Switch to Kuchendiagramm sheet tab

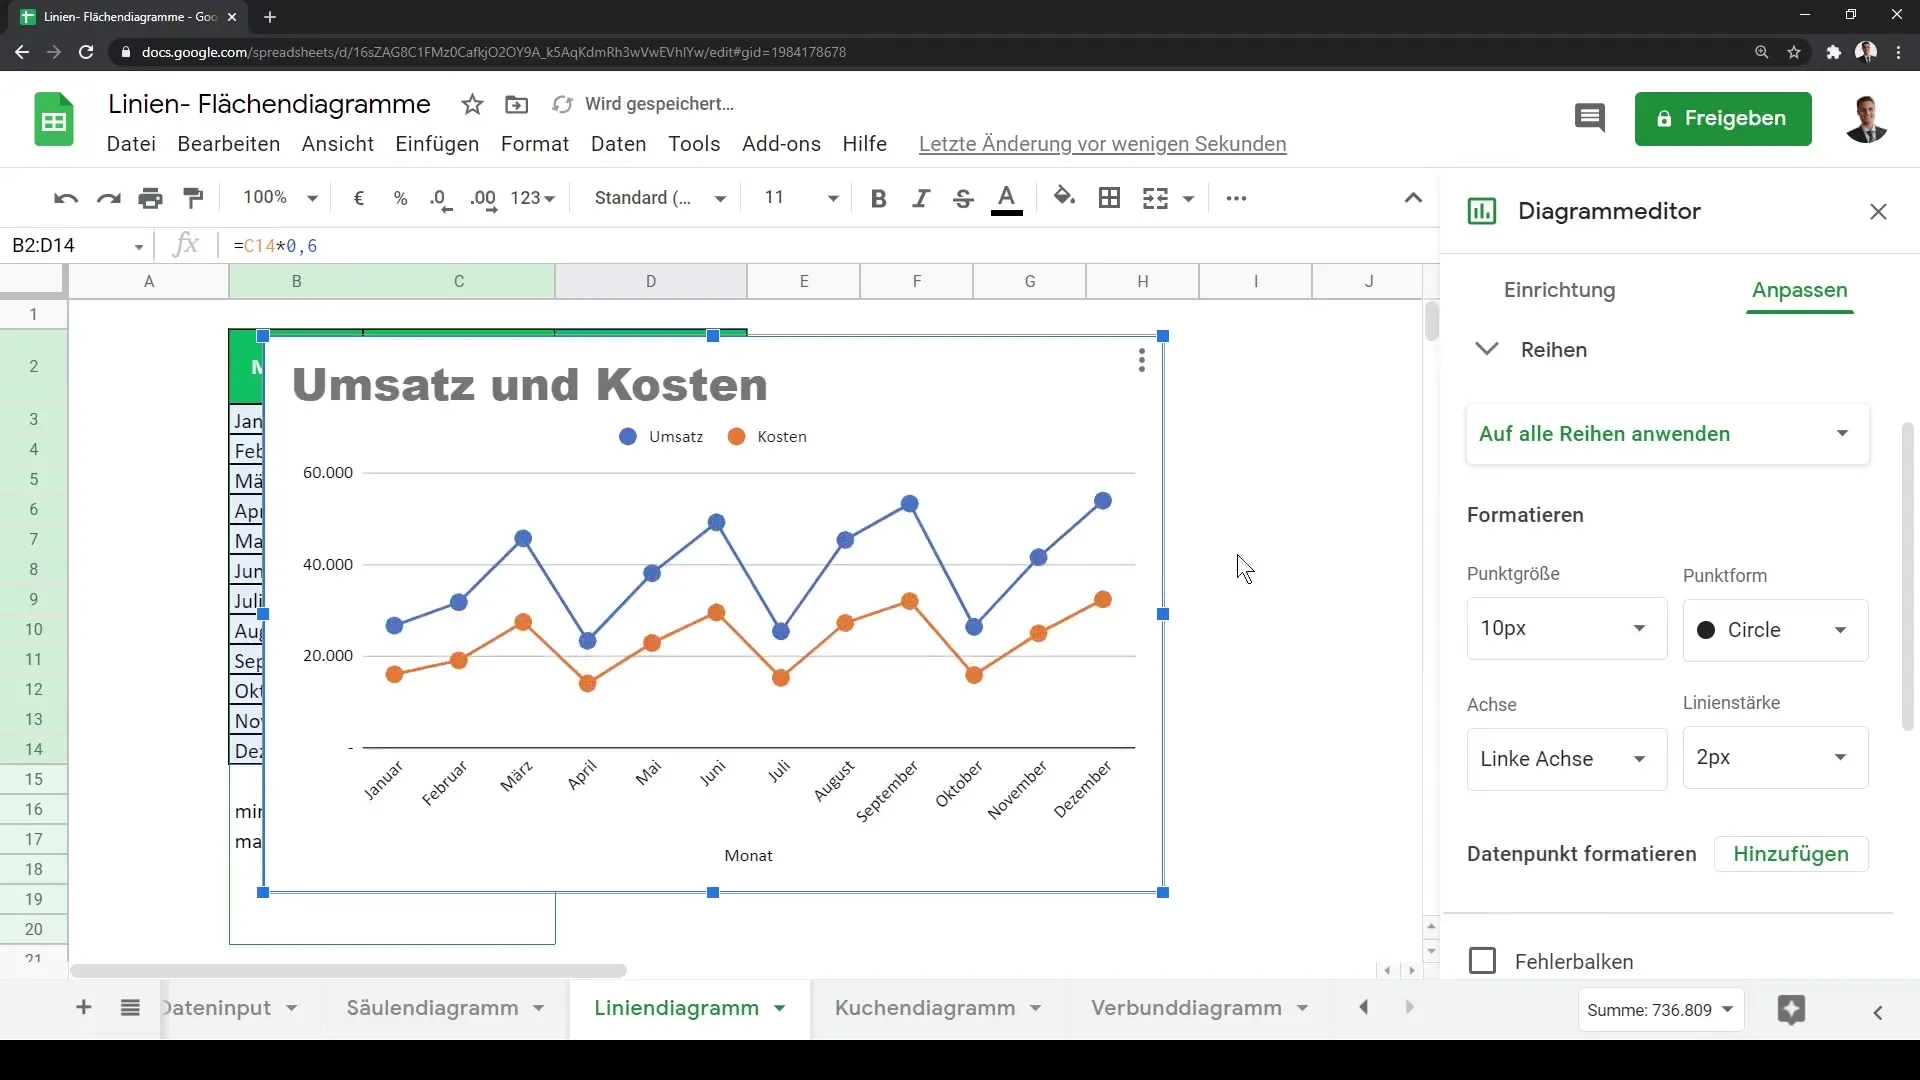click(925, 1008)
